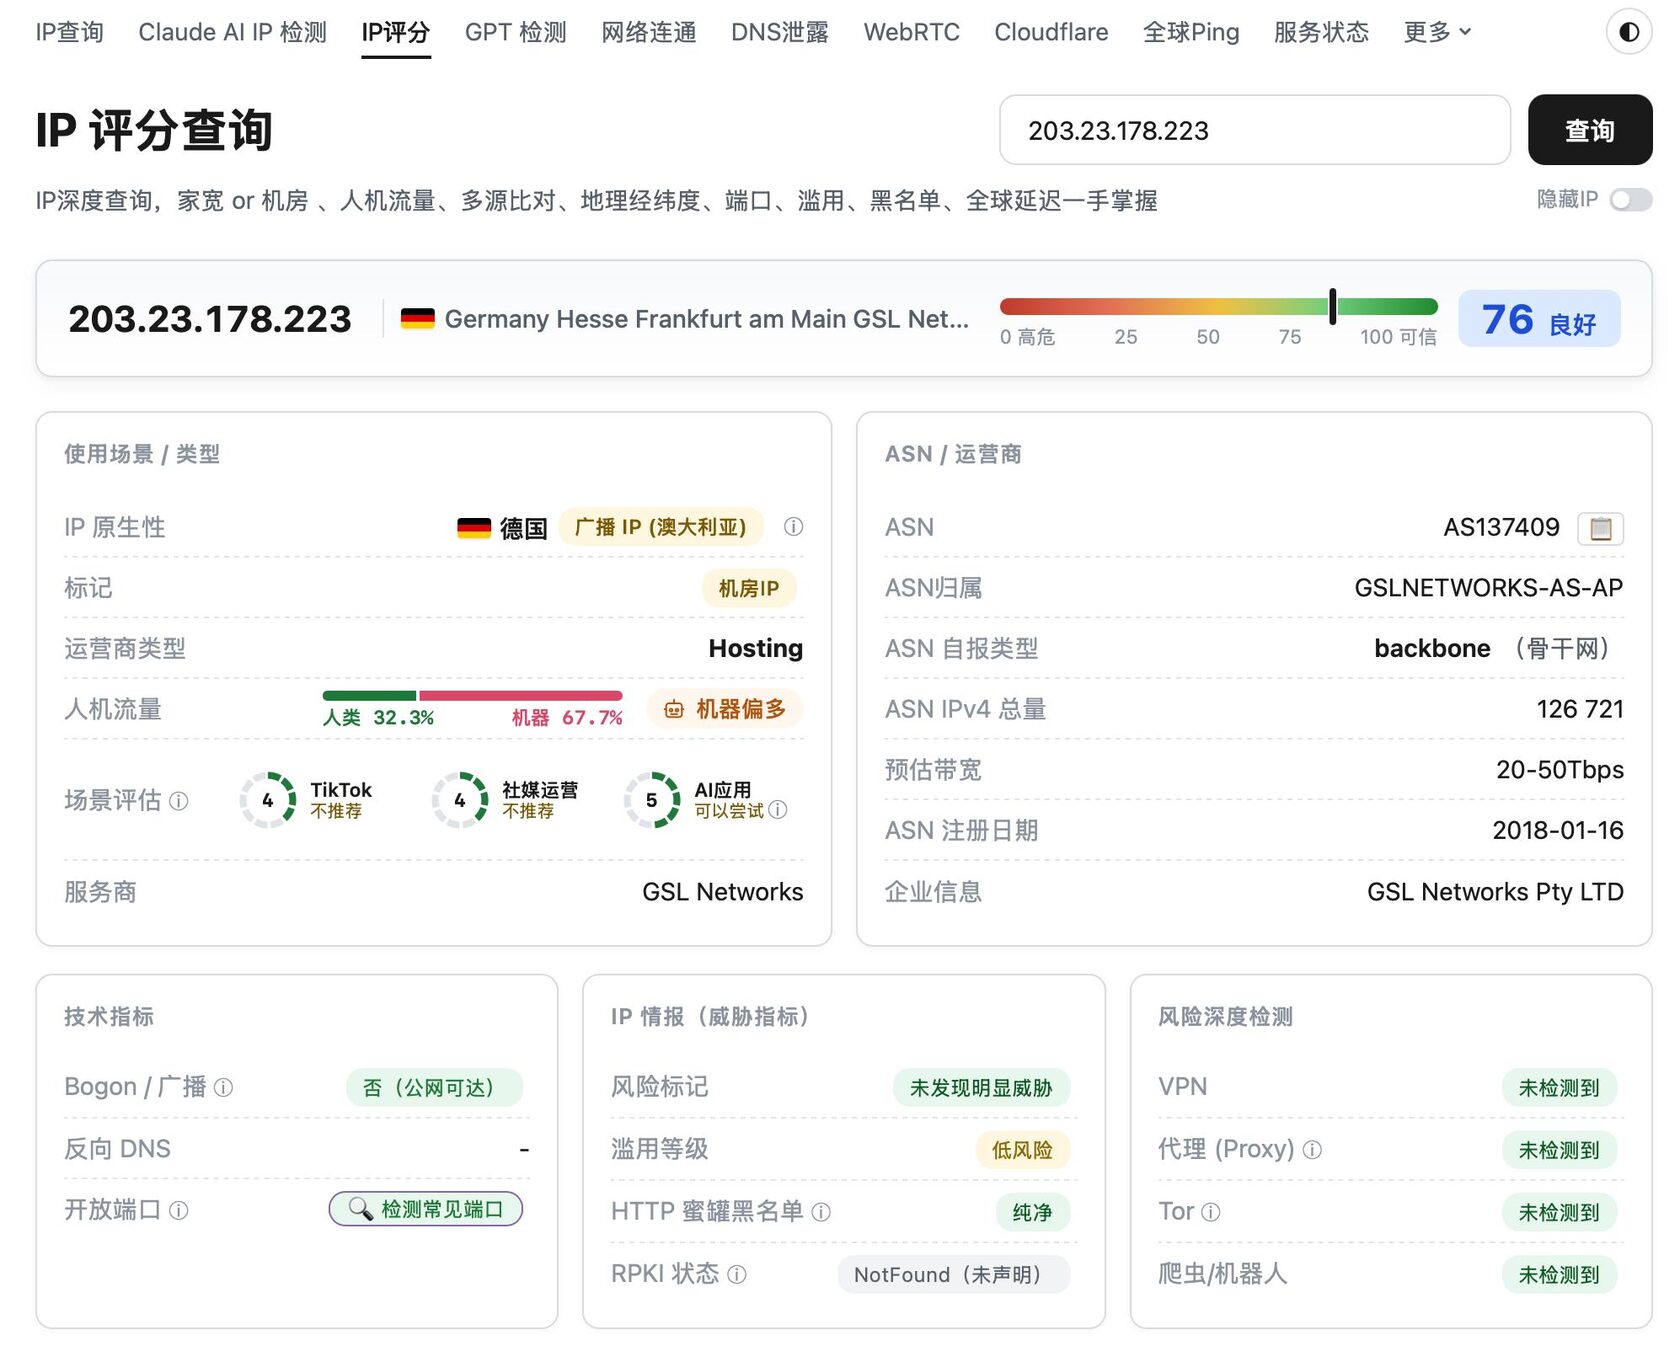The image size is (1680, 1346).
Task: Go to the 全球Ping tab
Action: point(1191,32)
